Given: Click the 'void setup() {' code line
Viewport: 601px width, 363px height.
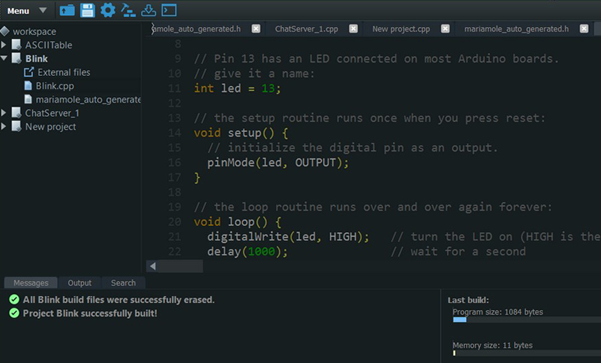Looking at the screenshot, I should [x=241, y=133].
